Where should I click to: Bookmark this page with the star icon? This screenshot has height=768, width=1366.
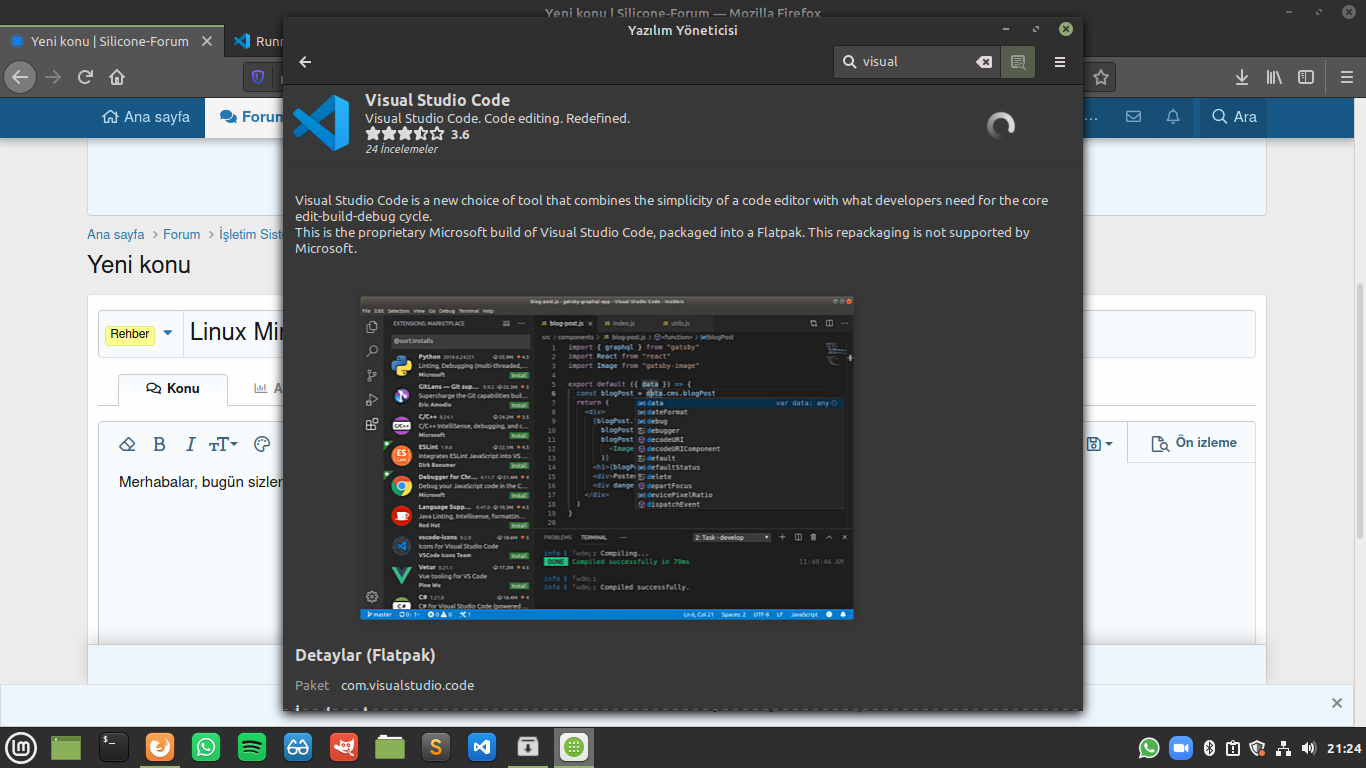(1101, 77)
